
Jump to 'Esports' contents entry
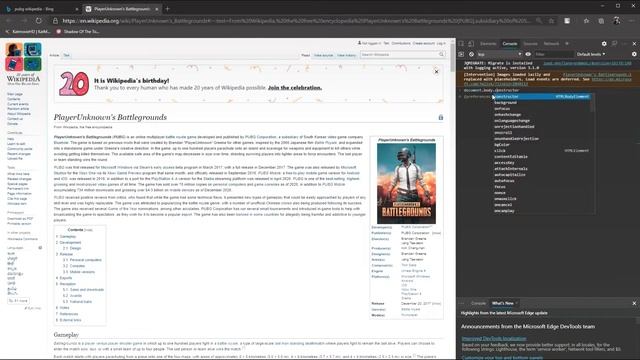tap(66, 278)
